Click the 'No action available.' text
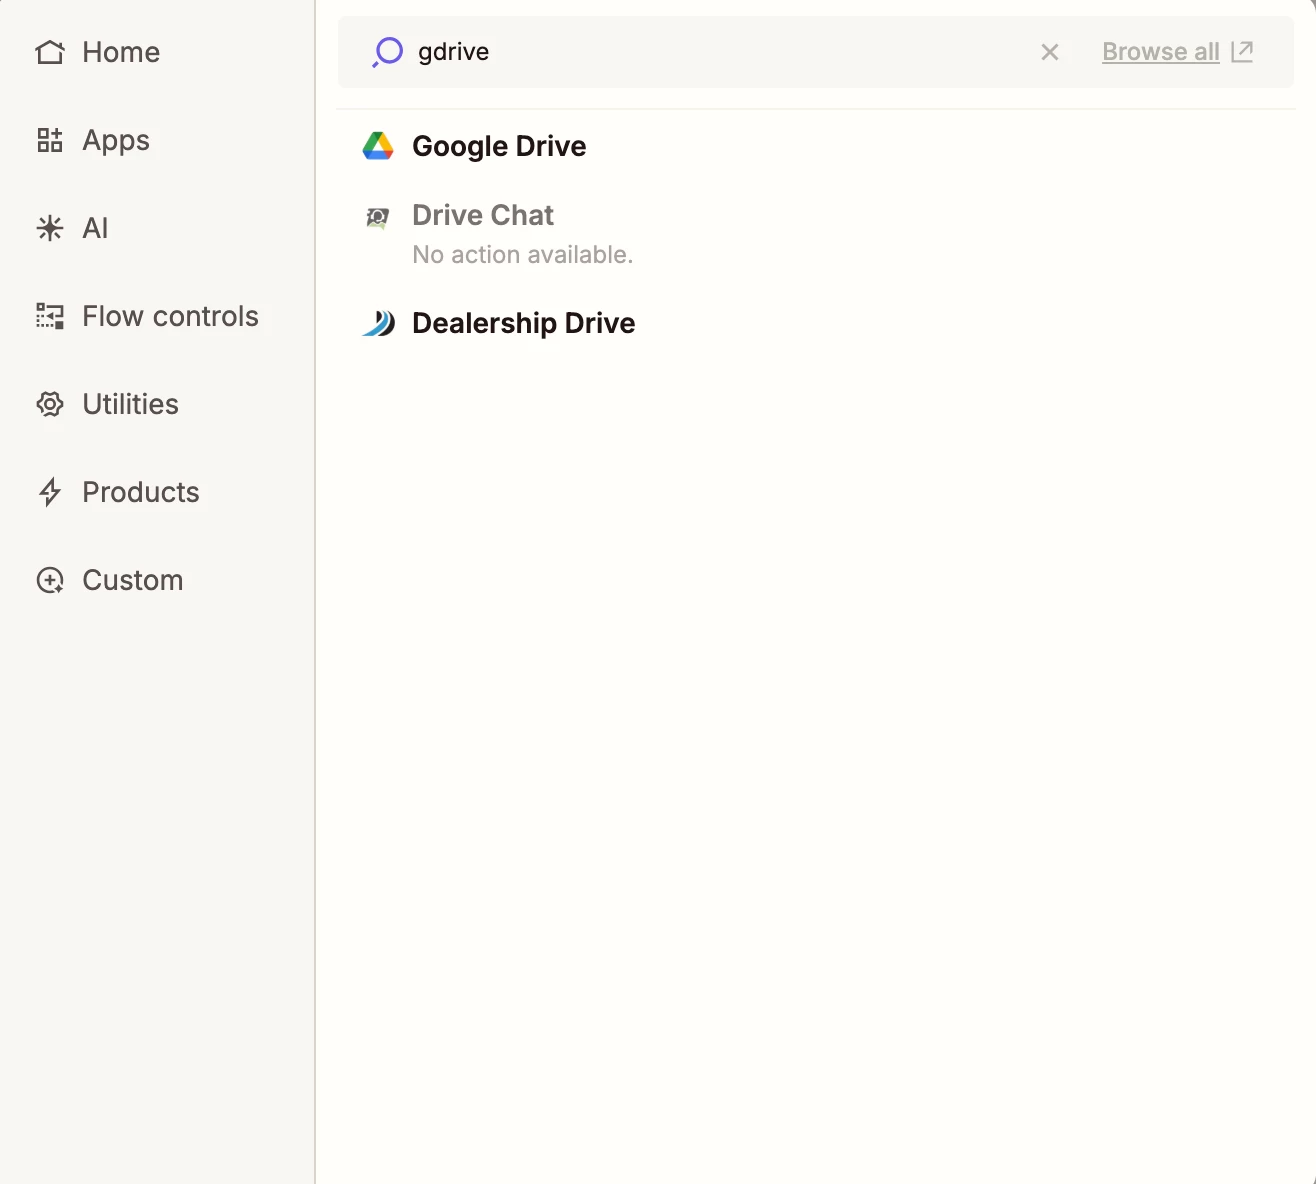This screenshot has height=1184, width=1316. pyautogui.click(x=523, y=255)
